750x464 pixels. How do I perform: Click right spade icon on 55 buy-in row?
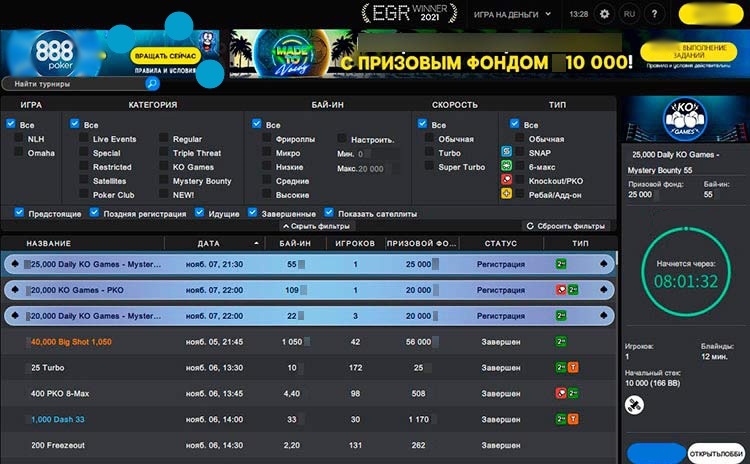point(604,264)
